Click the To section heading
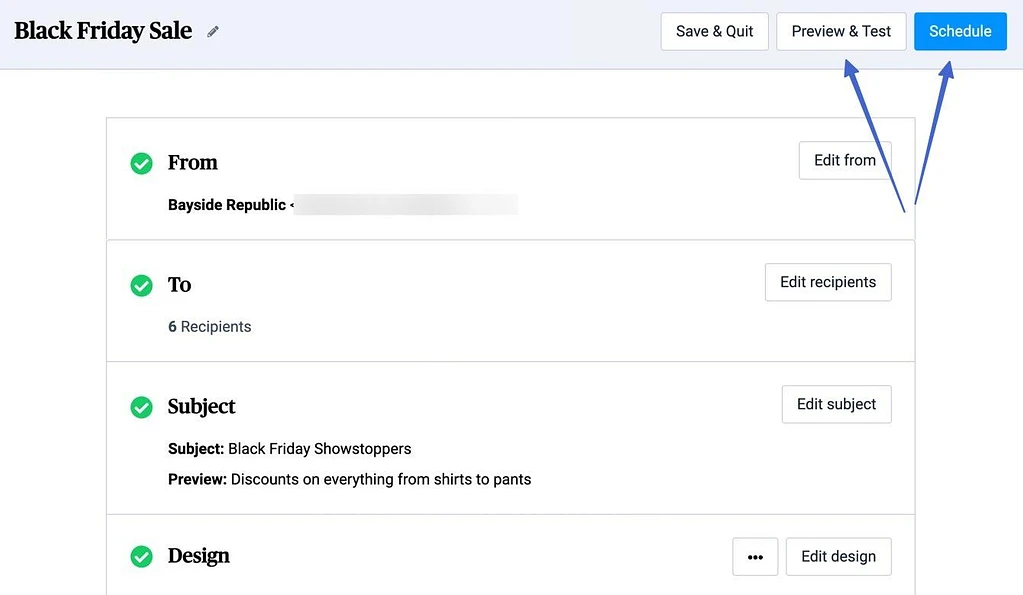This screenshot has height=595, width=1023. pyautogui.click(x=179, y=284)
